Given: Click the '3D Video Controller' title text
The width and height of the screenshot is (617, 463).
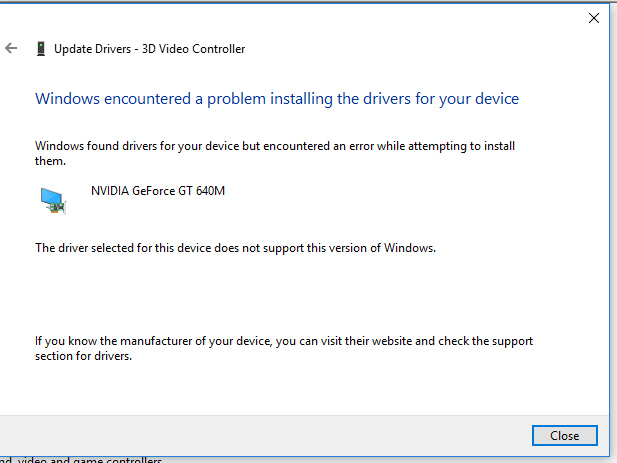Looking at the screenshot, I should click(193, 49).
